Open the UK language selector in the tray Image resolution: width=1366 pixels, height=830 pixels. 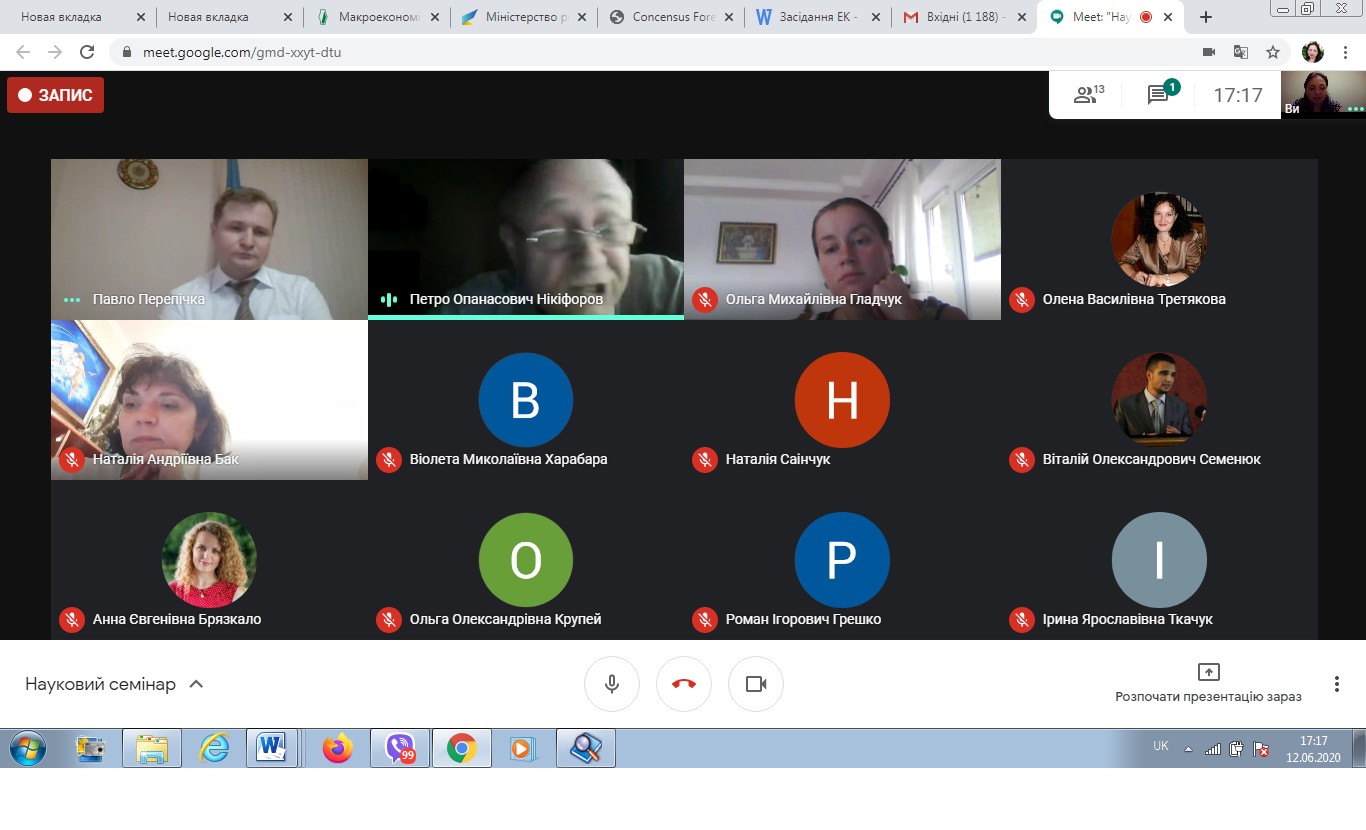(1160, 746)
